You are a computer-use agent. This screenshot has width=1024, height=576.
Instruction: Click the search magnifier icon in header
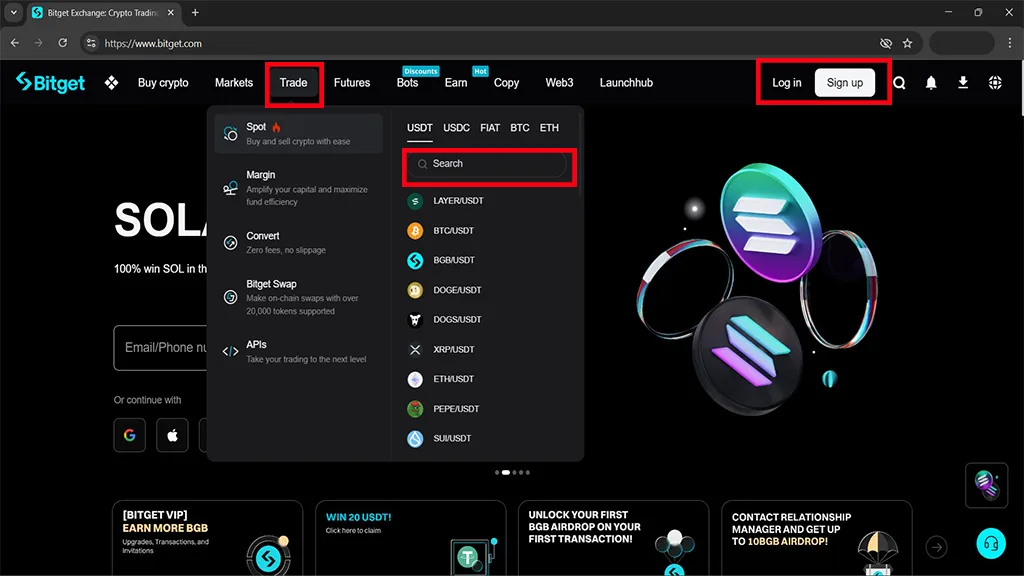(899, 83)
